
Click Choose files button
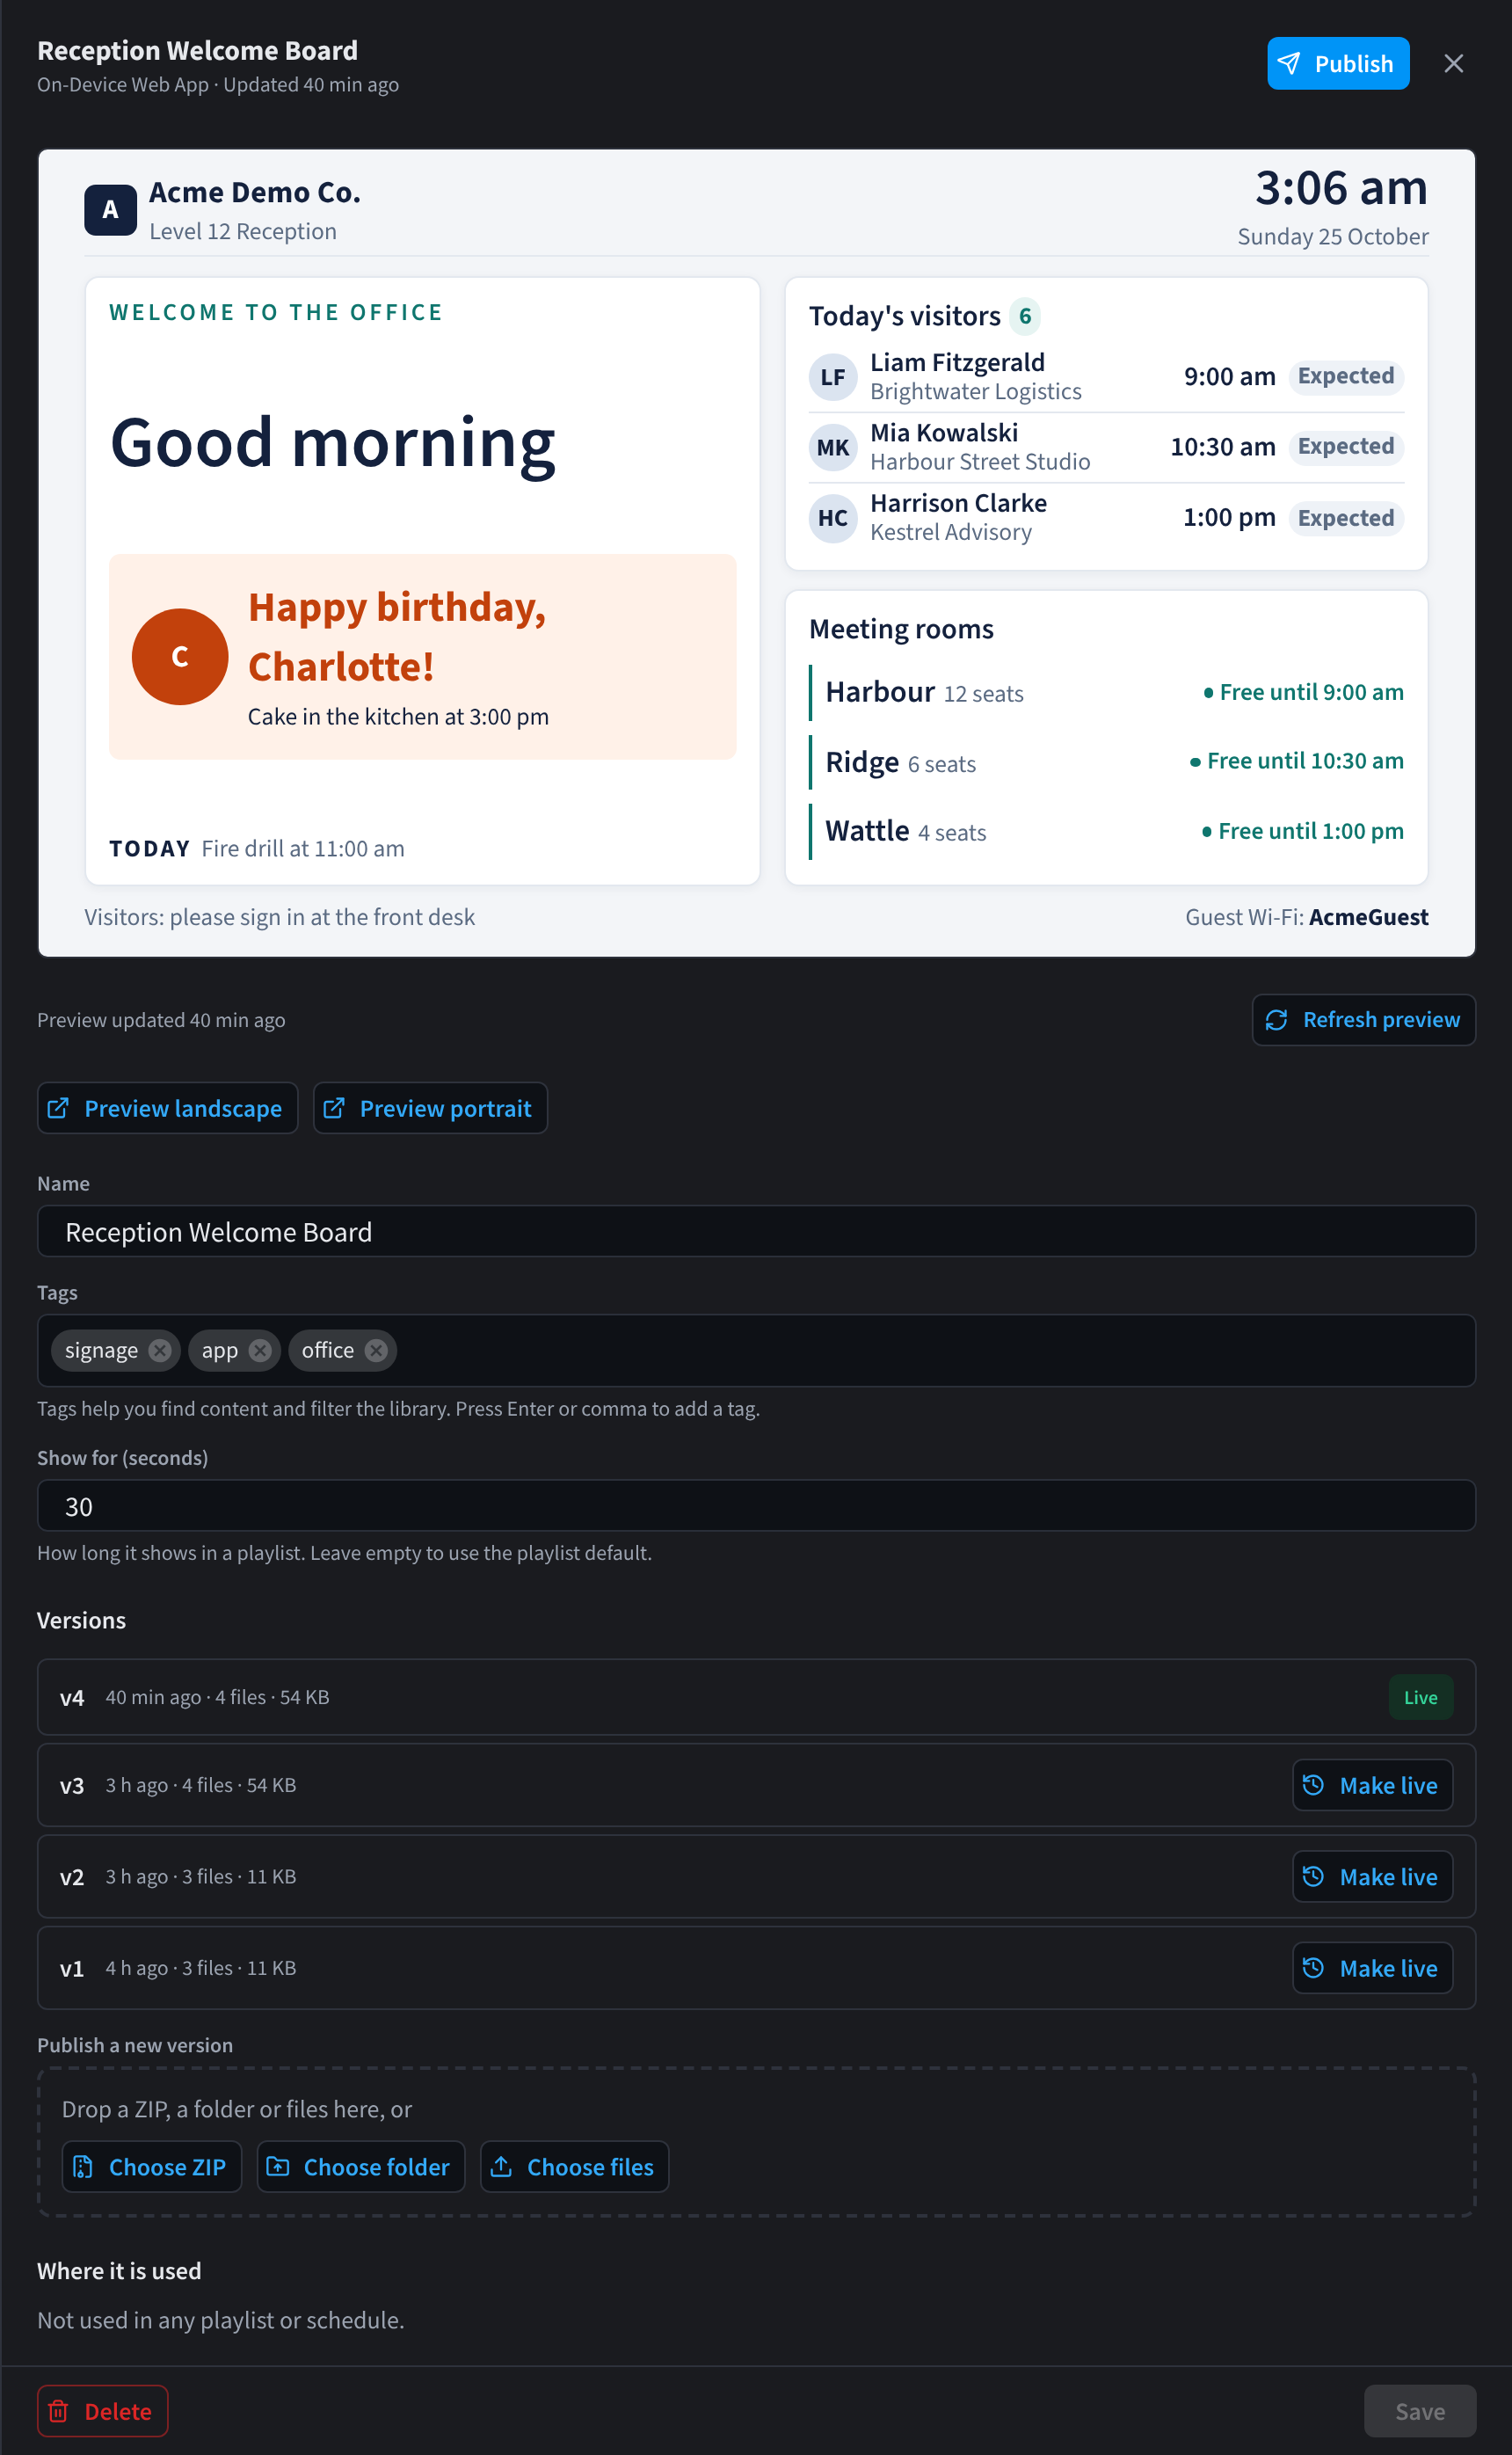pyautogui.click(x=574, y=2167)
